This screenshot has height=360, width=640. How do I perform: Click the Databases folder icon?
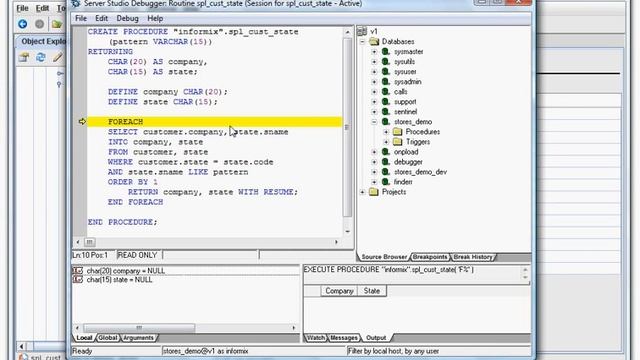coord(374,42)
